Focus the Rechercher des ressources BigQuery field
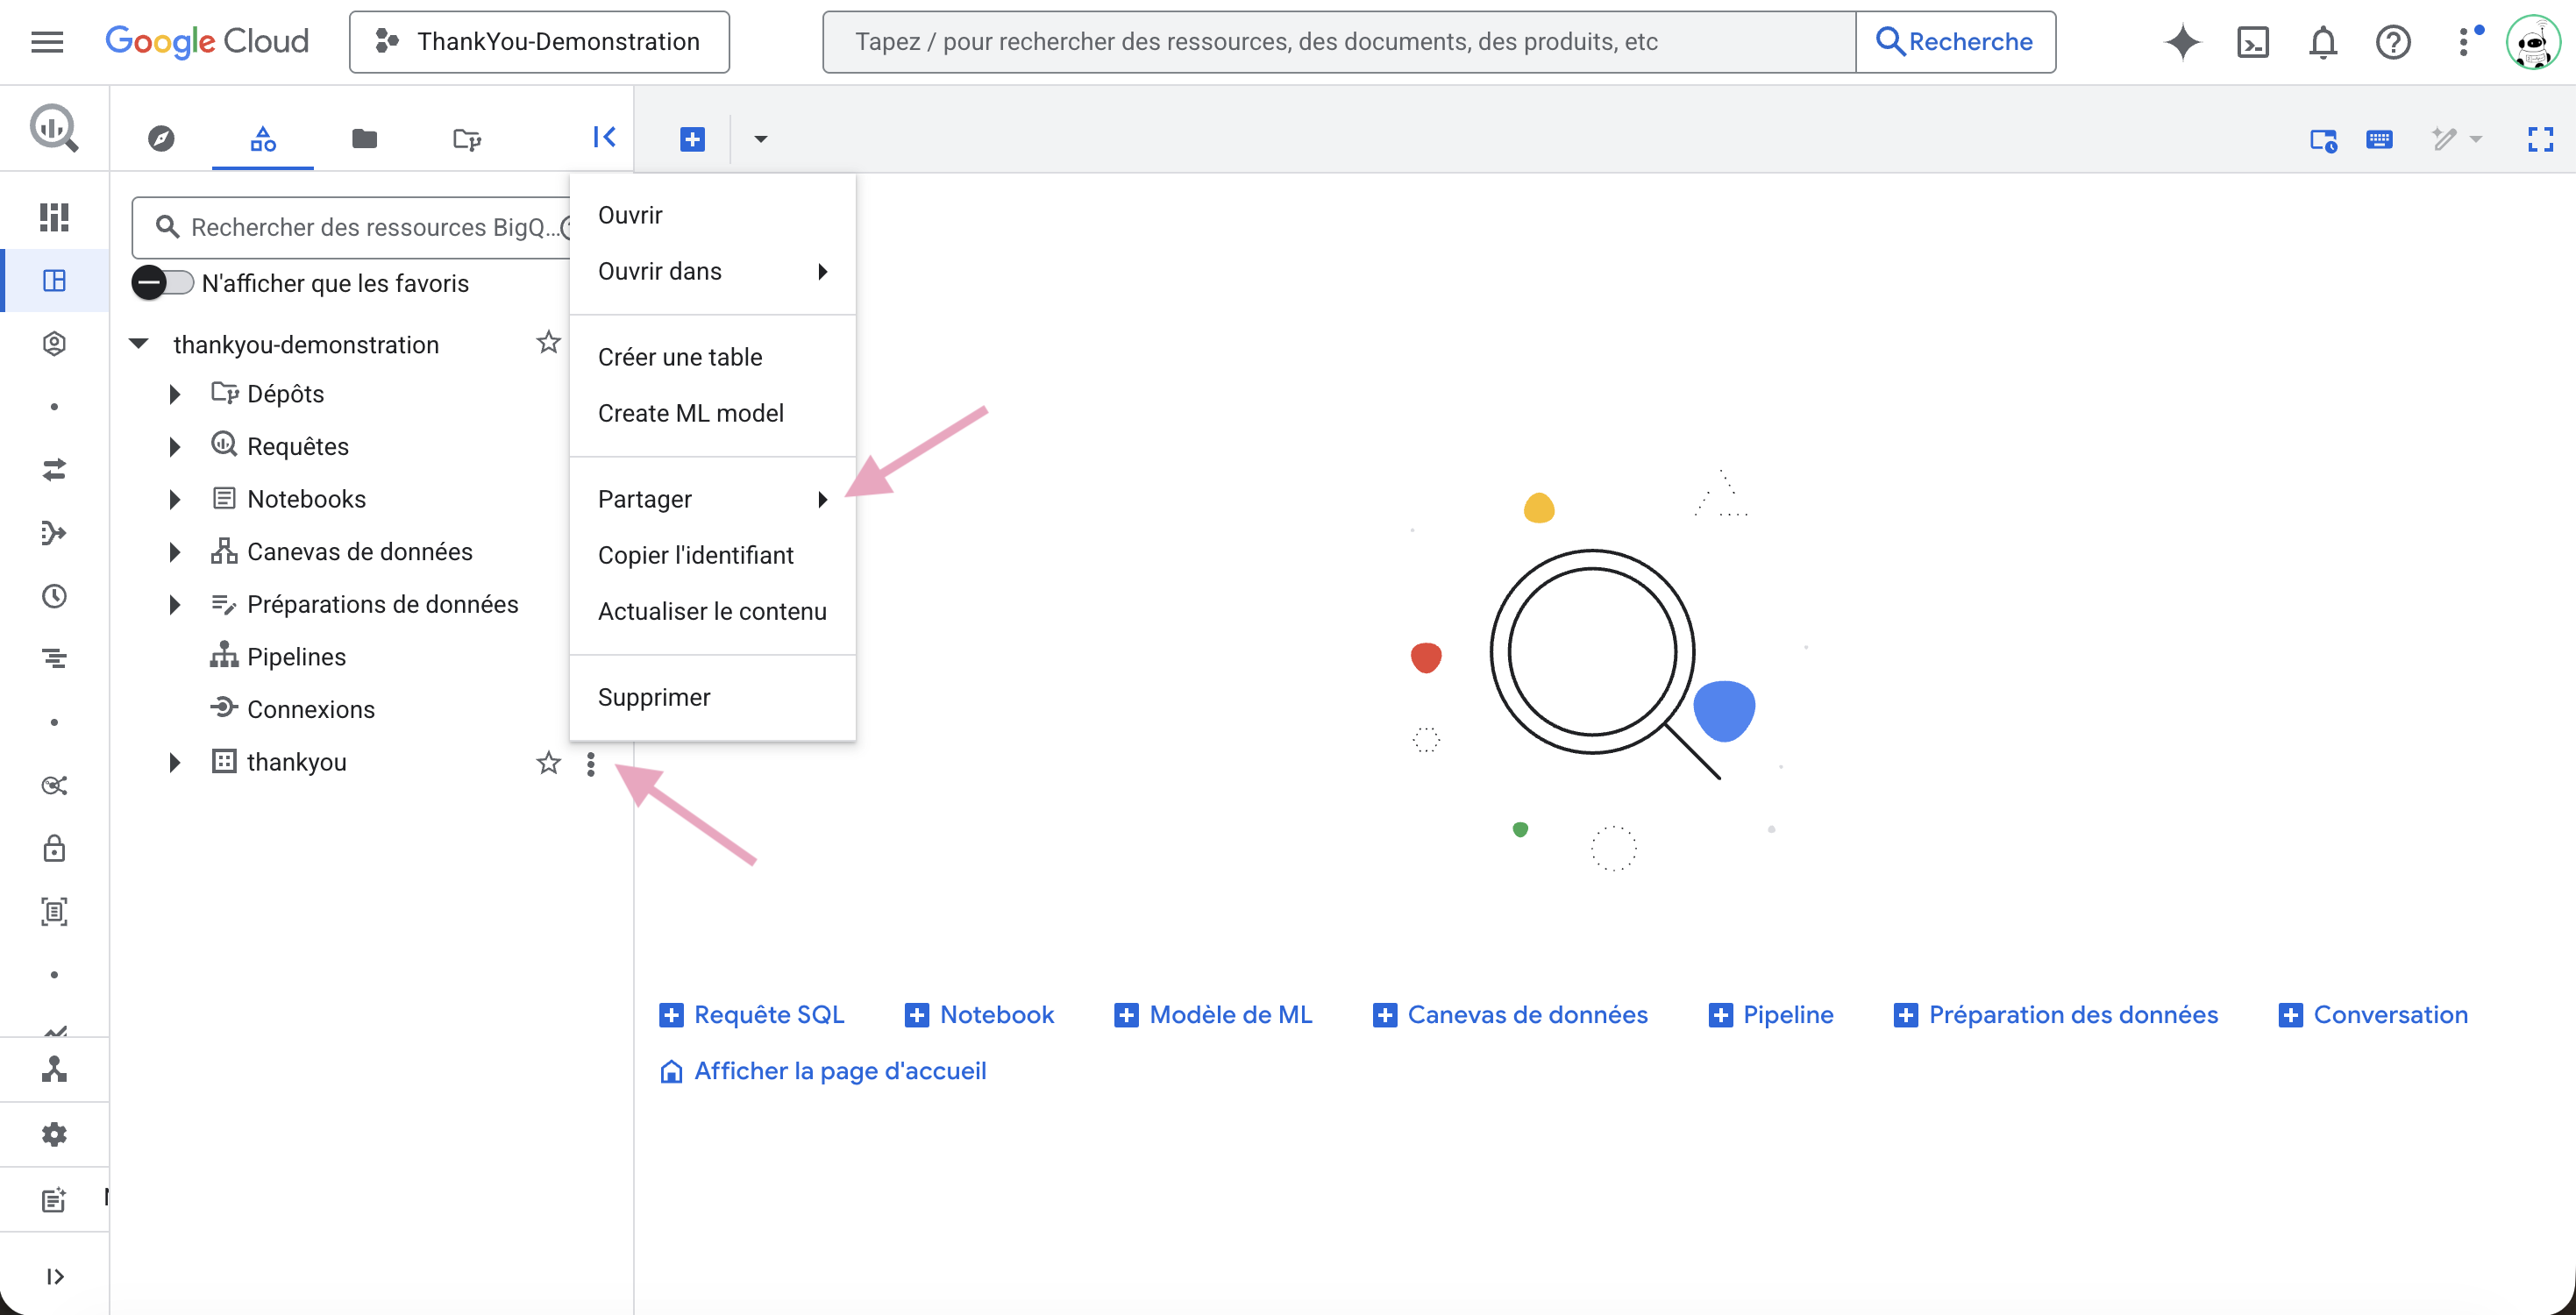This screenshot has height=1315, width=2576. pyautogui.click(x=370, y=227)
